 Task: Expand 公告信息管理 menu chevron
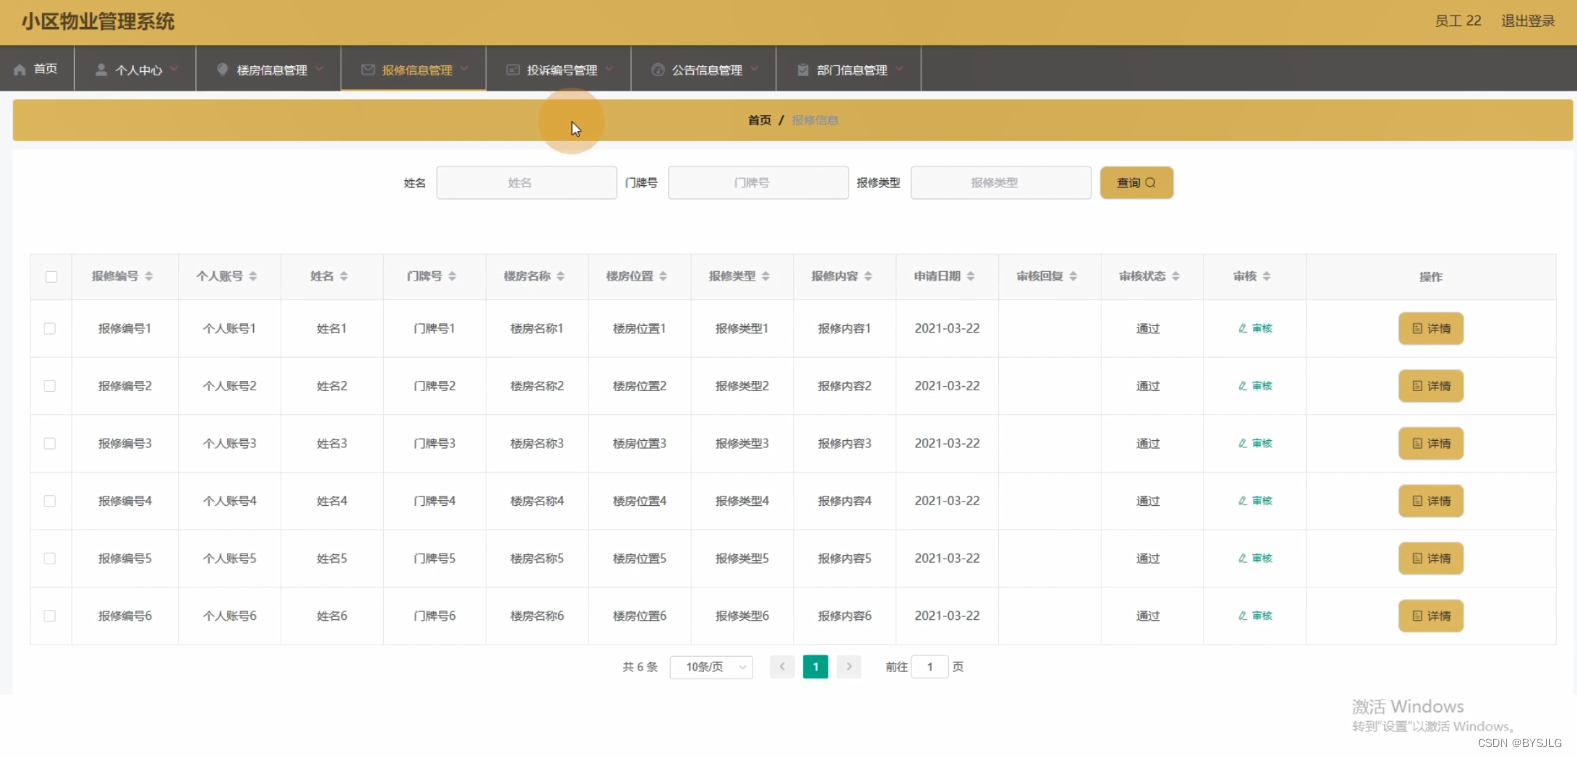click(x=754, y=69)
